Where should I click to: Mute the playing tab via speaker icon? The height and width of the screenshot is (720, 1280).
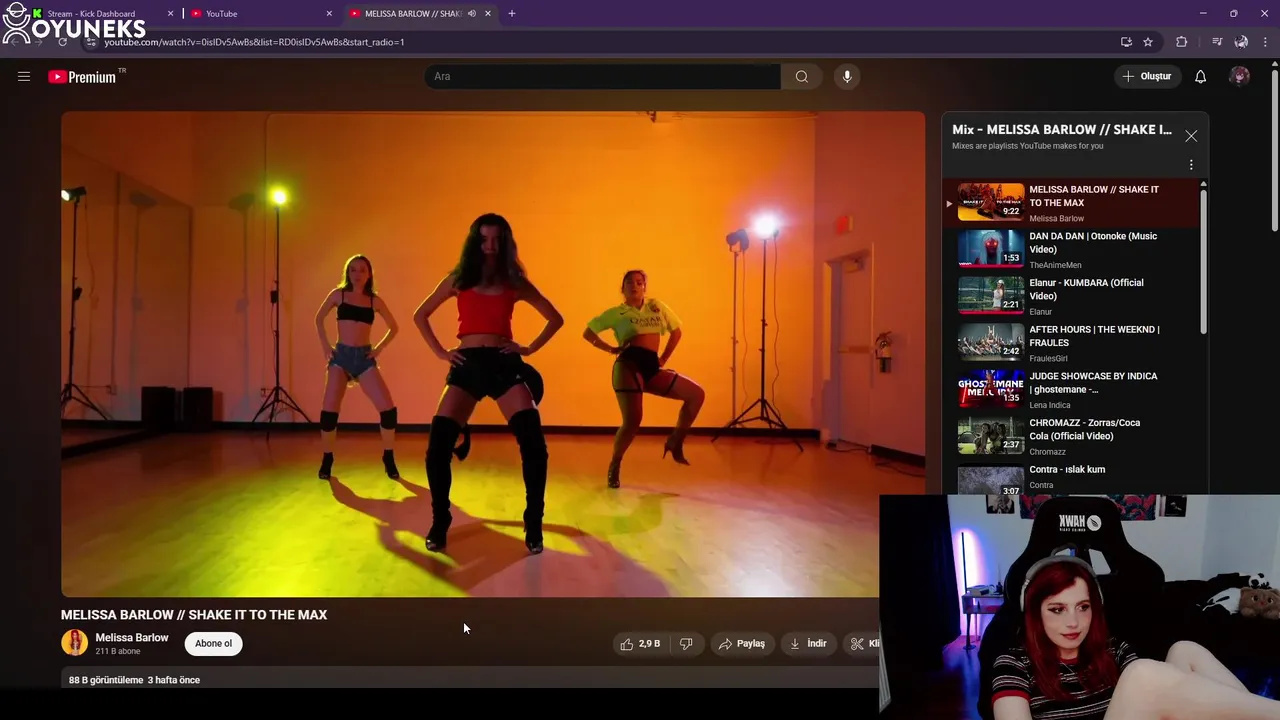(472, 14)
